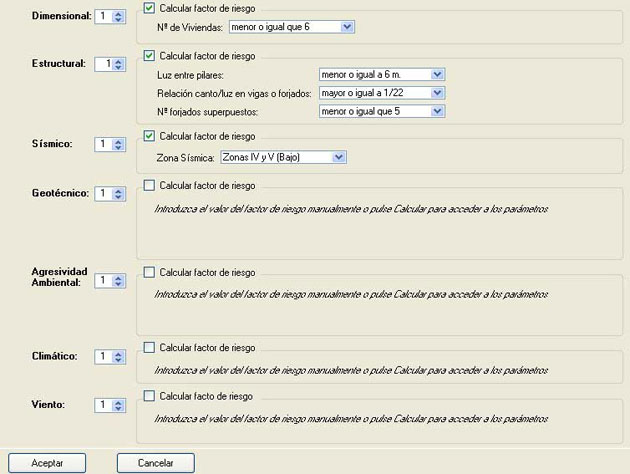Uncheck Calcular factor de riesgo for Dimensional
Viewport: 630px width, 474px height.
click(x=149, y=8)
